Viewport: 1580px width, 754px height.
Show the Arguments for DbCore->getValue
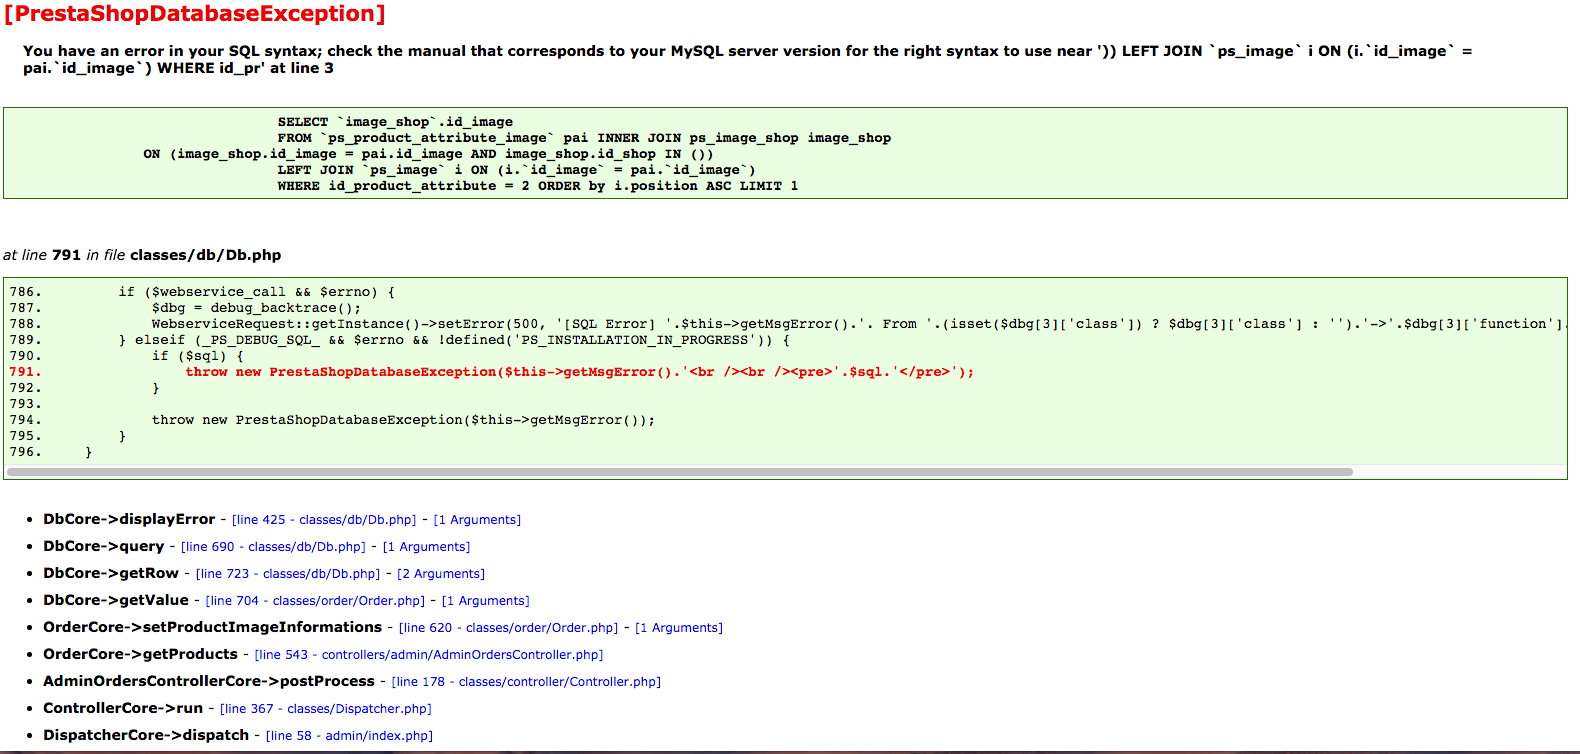click(486, 601)
